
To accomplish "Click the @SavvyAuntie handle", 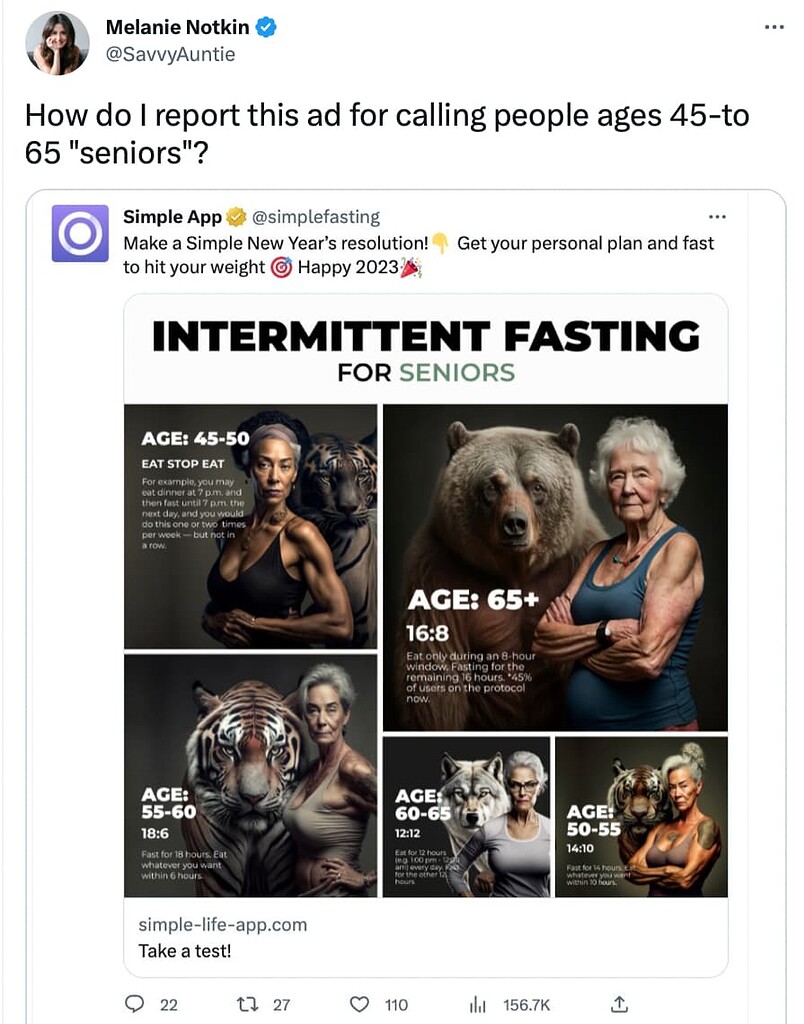I will click(x=170, y=54).
